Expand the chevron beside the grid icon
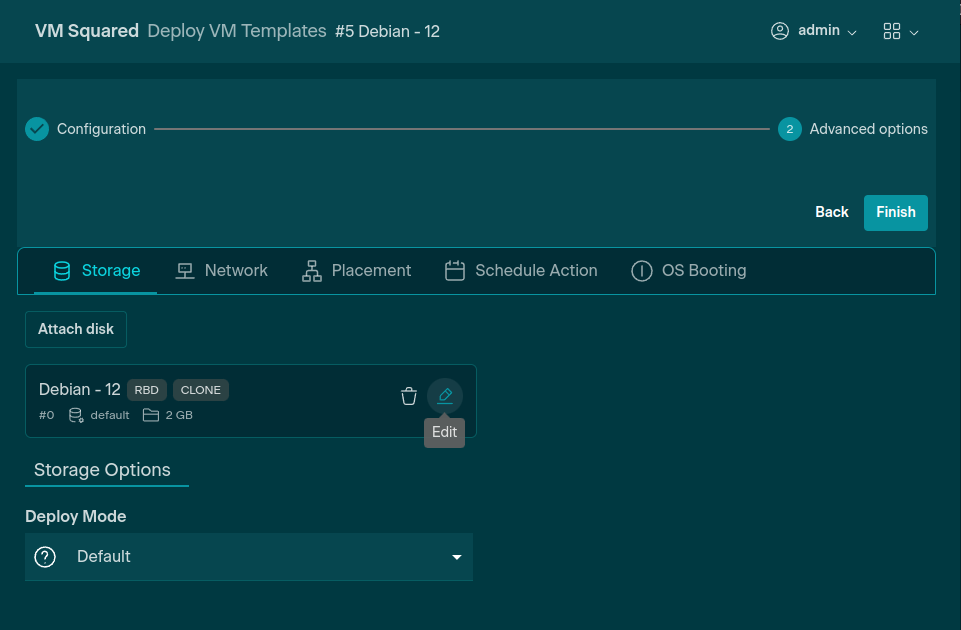 (914, 32)
